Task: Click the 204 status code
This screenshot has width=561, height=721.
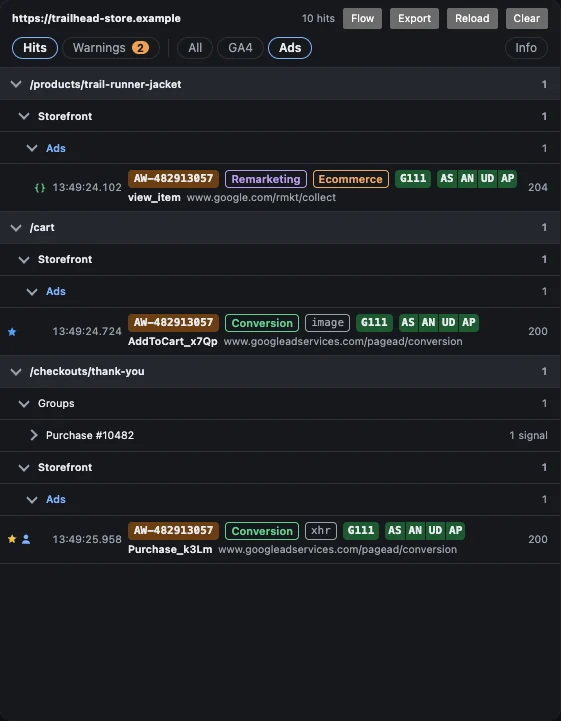Action: tap(538, 188)
